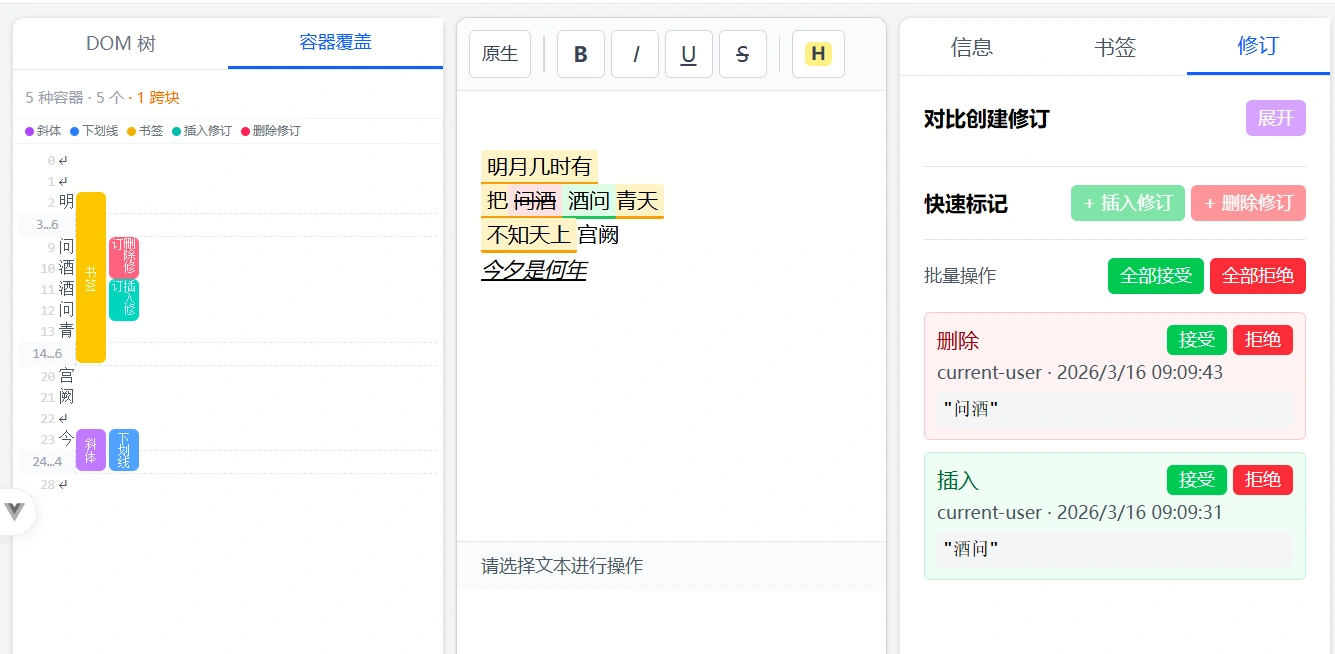Screen dimensions: 1335x654
Task: Expand the collapsed 14…6 rows
Action: click(x=46, y=354)
